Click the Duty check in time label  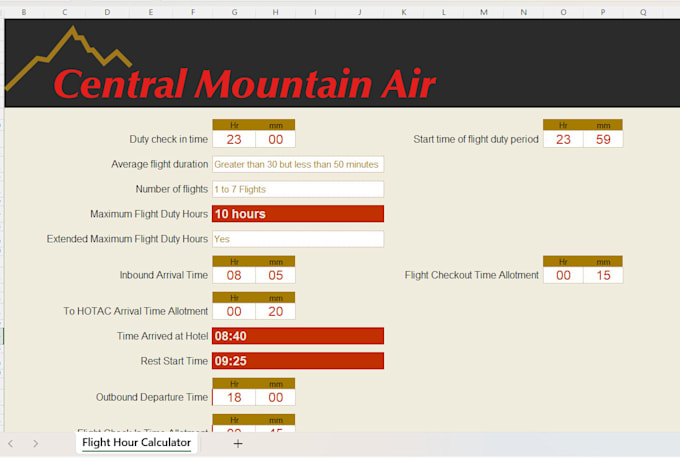coord(169,139)
